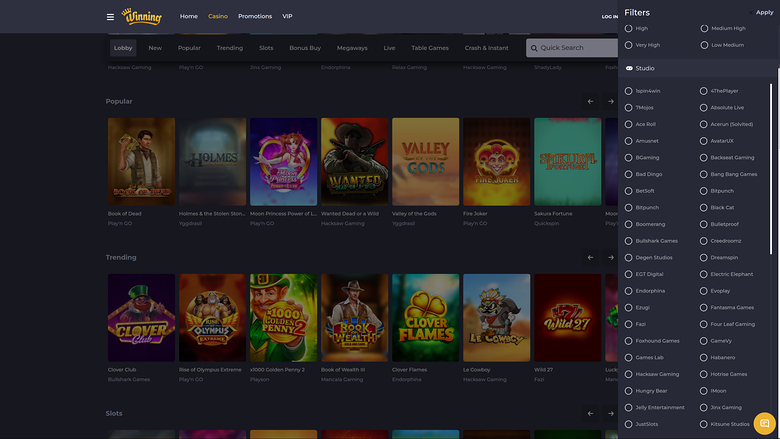Close Filters panel with the X icon
Image resolution: width=780 pixels, height=439 pixels.
[751, 12]
